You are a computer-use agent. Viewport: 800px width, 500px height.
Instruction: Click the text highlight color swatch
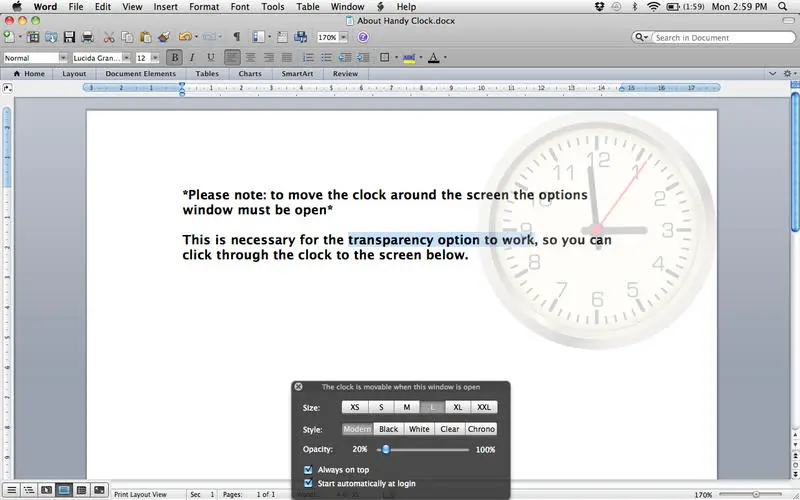pyautogui.click(x=409, y=58)
